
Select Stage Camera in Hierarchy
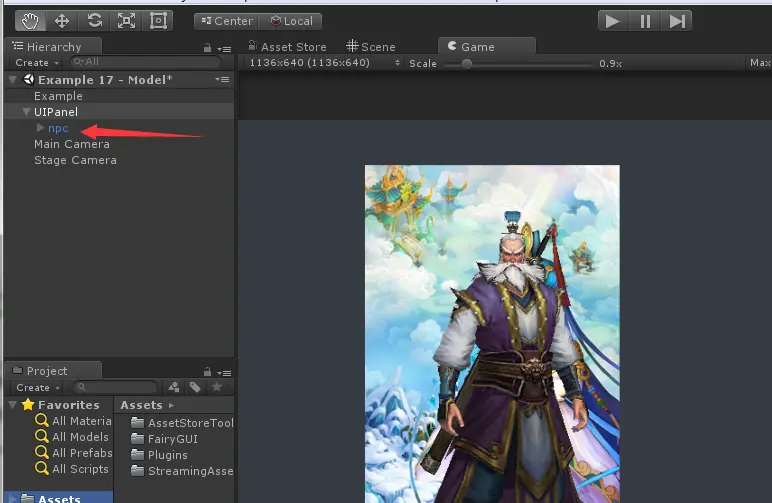click(x=75, y=160)
